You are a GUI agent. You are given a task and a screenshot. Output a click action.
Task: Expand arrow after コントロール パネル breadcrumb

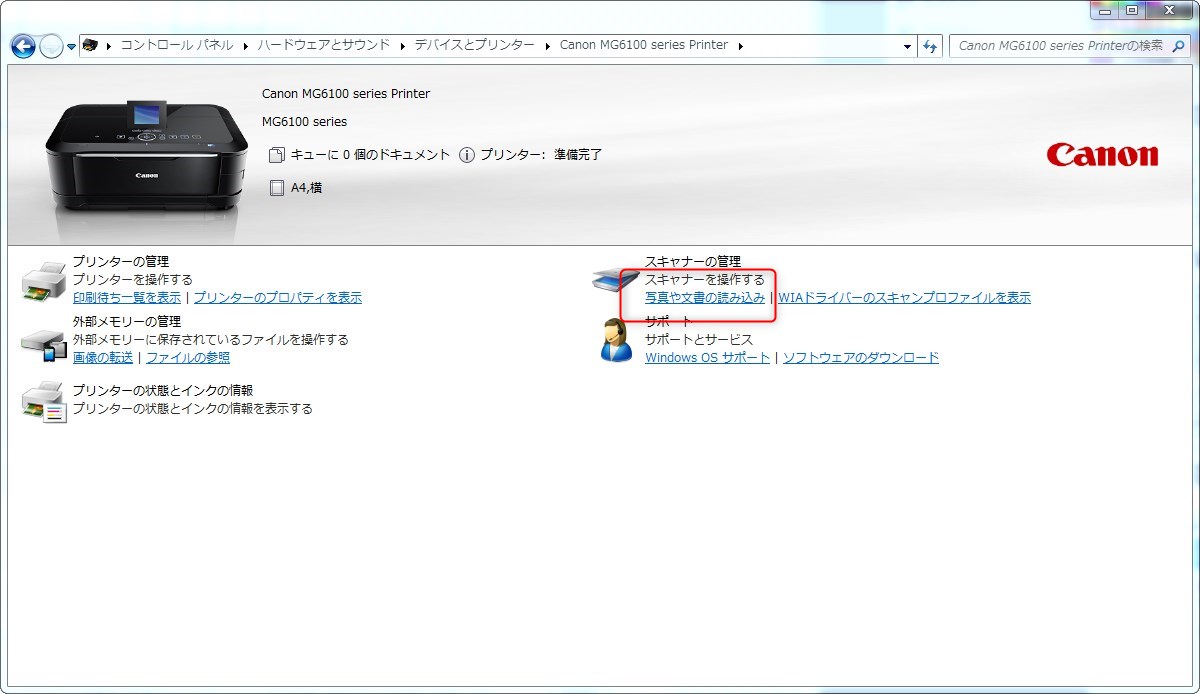[247, 45]
